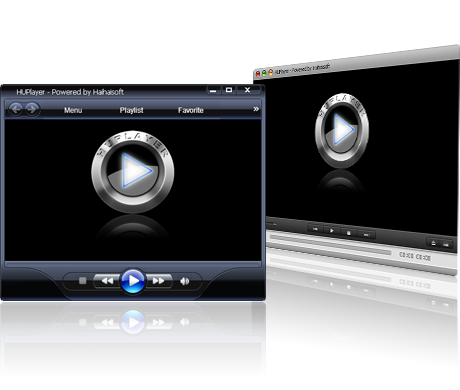The image size is (460, 390).
Task: Click the previous track button in the gray player
Action: (315, 229)
